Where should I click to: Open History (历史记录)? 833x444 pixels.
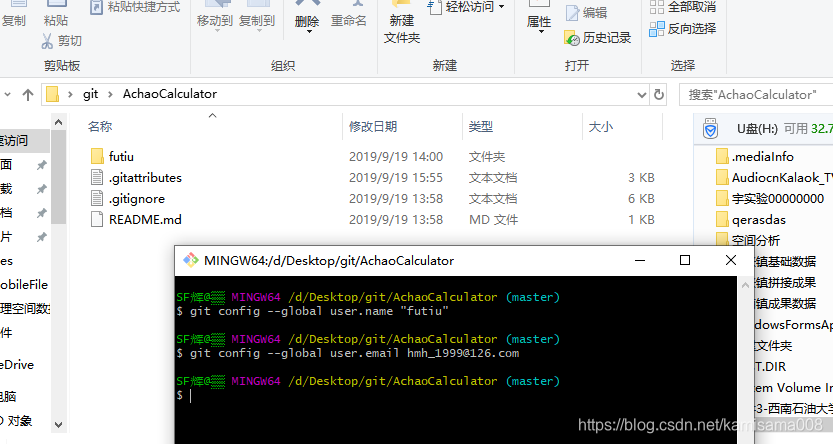coord(598,38)
